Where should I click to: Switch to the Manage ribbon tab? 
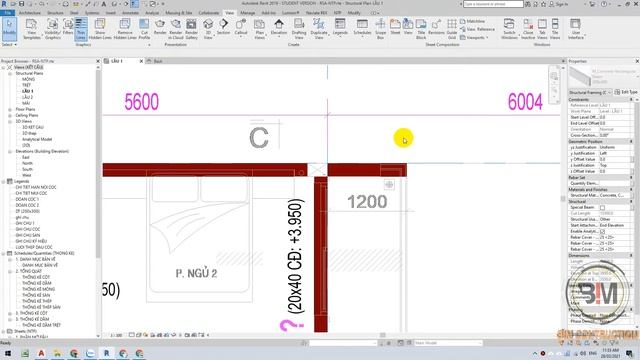[247, 13]
